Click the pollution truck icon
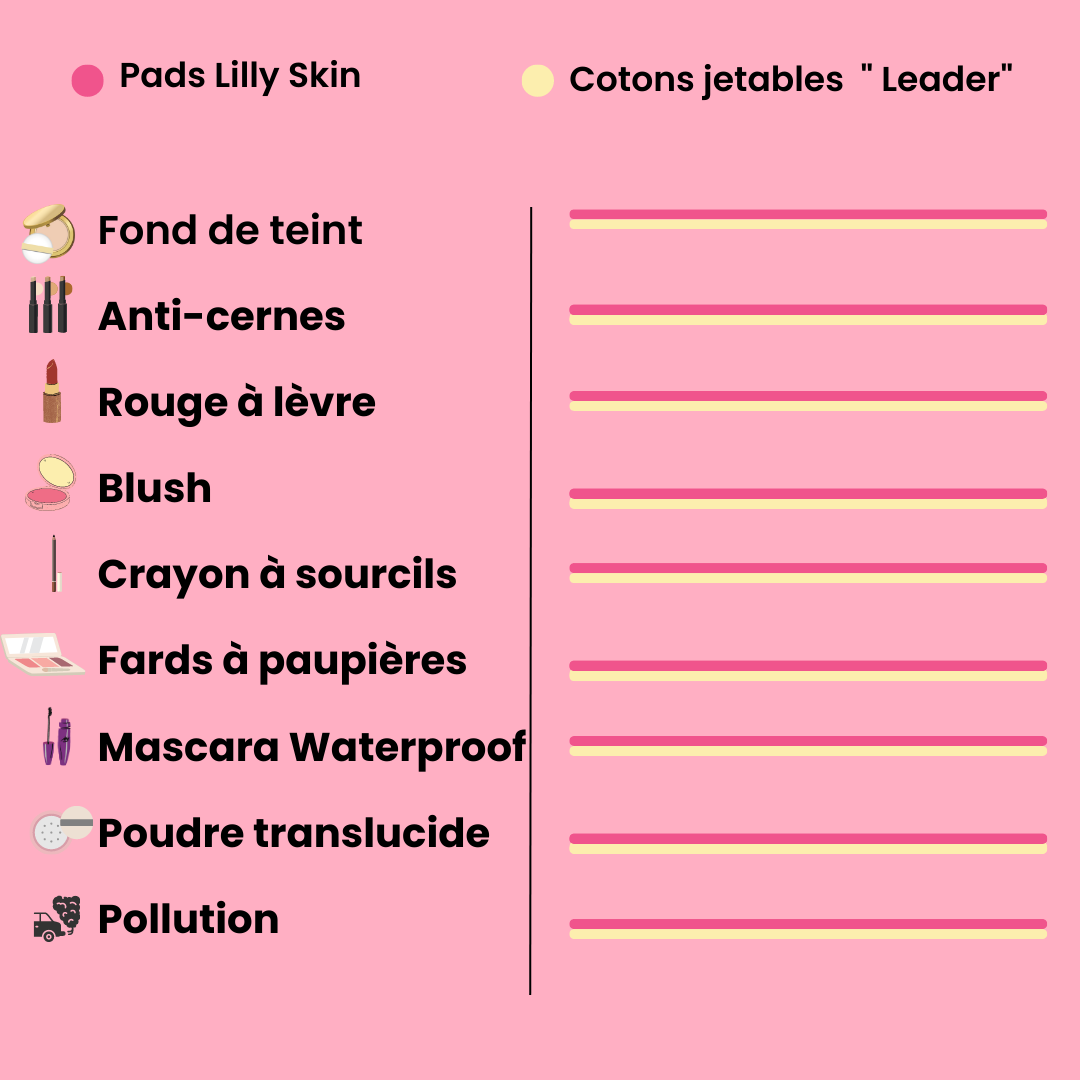 (x=57, y=918)
